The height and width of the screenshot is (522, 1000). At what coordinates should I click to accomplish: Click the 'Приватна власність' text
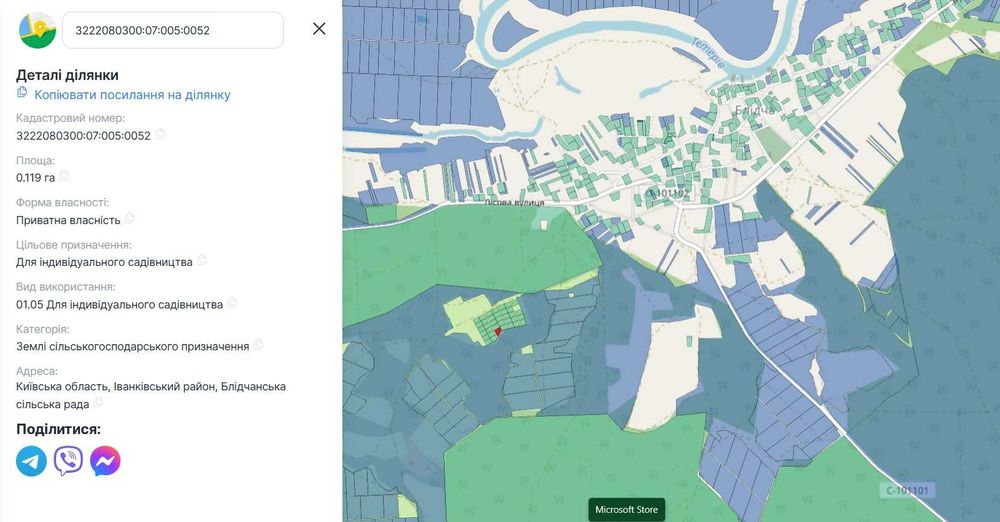point(68,220)
